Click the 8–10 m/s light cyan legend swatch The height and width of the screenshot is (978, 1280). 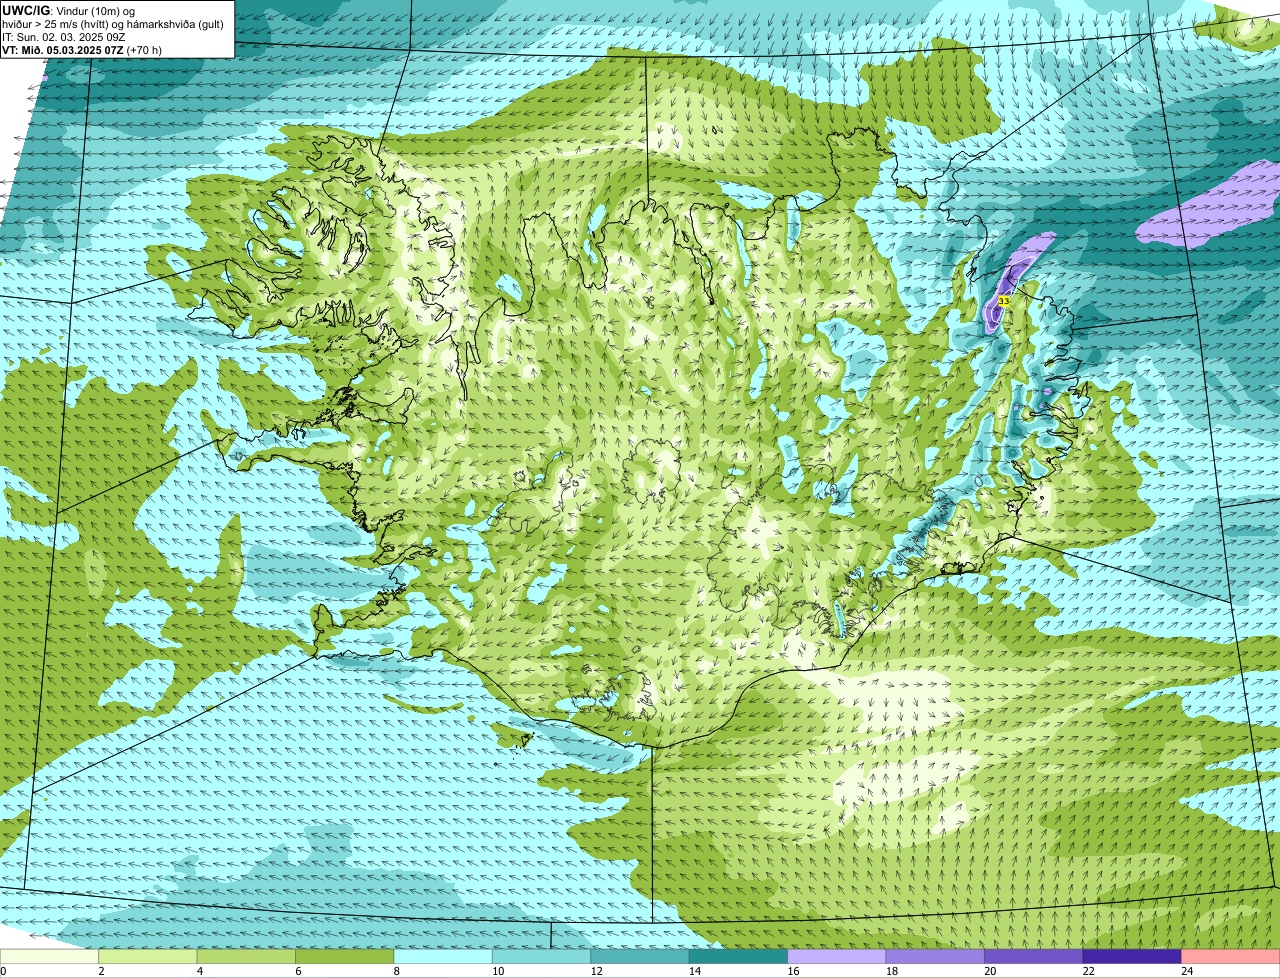click(443, 956)
